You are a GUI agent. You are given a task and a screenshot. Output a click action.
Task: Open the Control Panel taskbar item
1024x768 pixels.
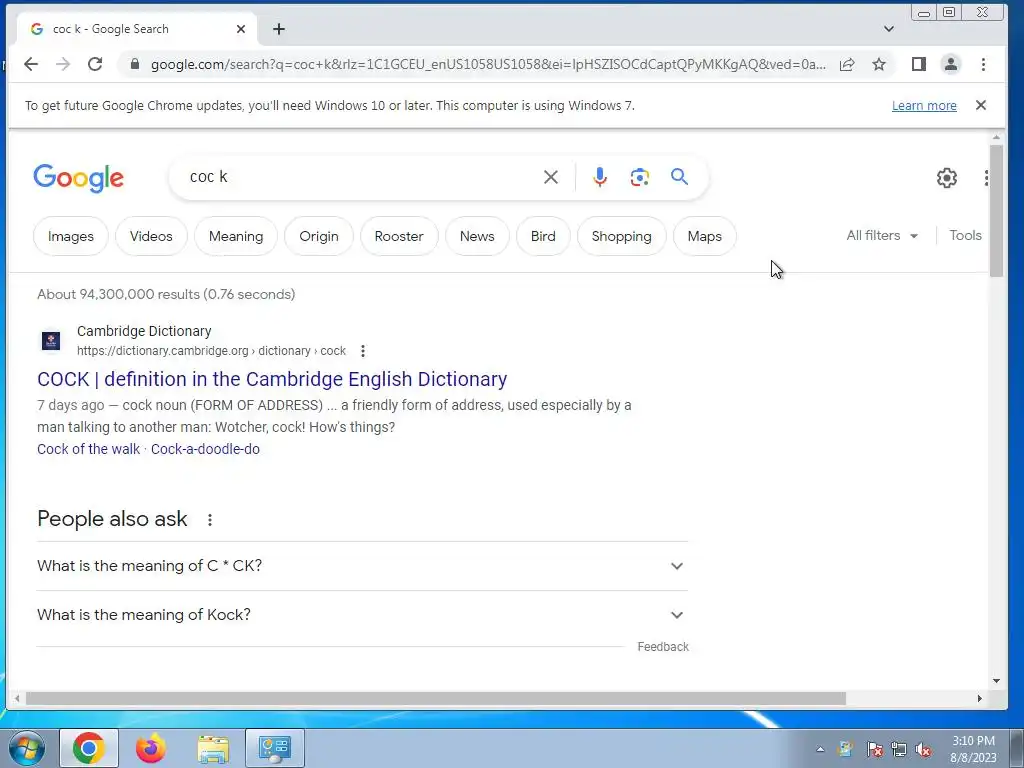click(x=275, y=748)
